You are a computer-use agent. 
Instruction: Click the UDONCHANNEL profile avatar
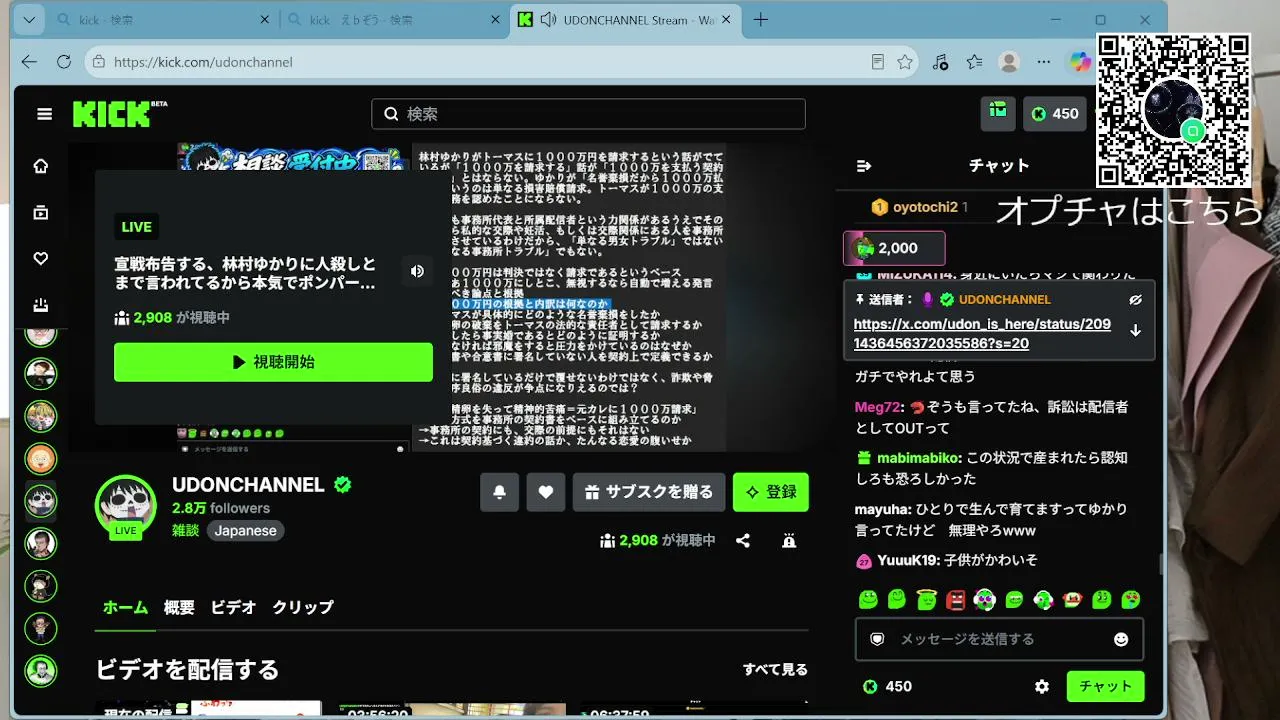(126, 505)
